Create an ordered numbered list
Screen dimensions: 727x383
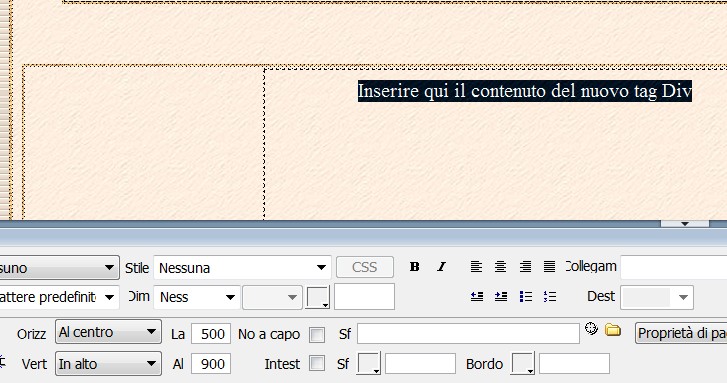click(x=549, y=296)
